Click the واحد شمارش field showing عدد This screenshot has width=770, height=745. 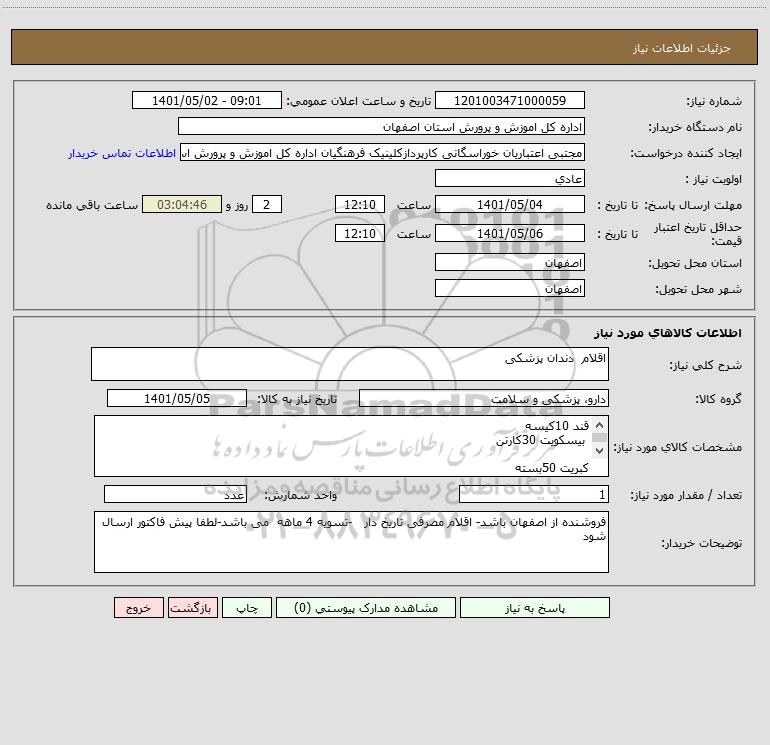(175, 495)
